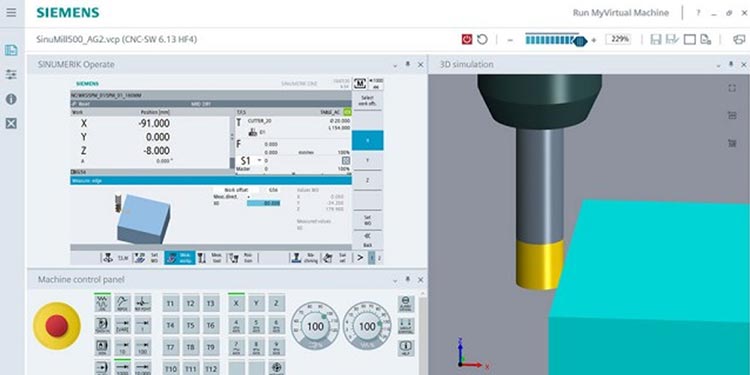This screenshot has width=750, height=375.
Task: Click the red power button in toolbar
Action: click(467, 40)
